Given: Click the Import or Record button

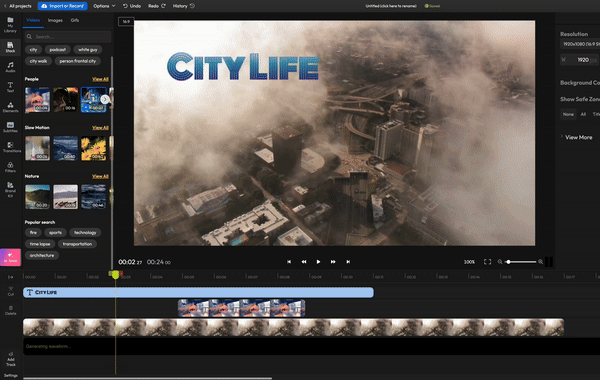Looking at the screenshot, I should 62,6.
